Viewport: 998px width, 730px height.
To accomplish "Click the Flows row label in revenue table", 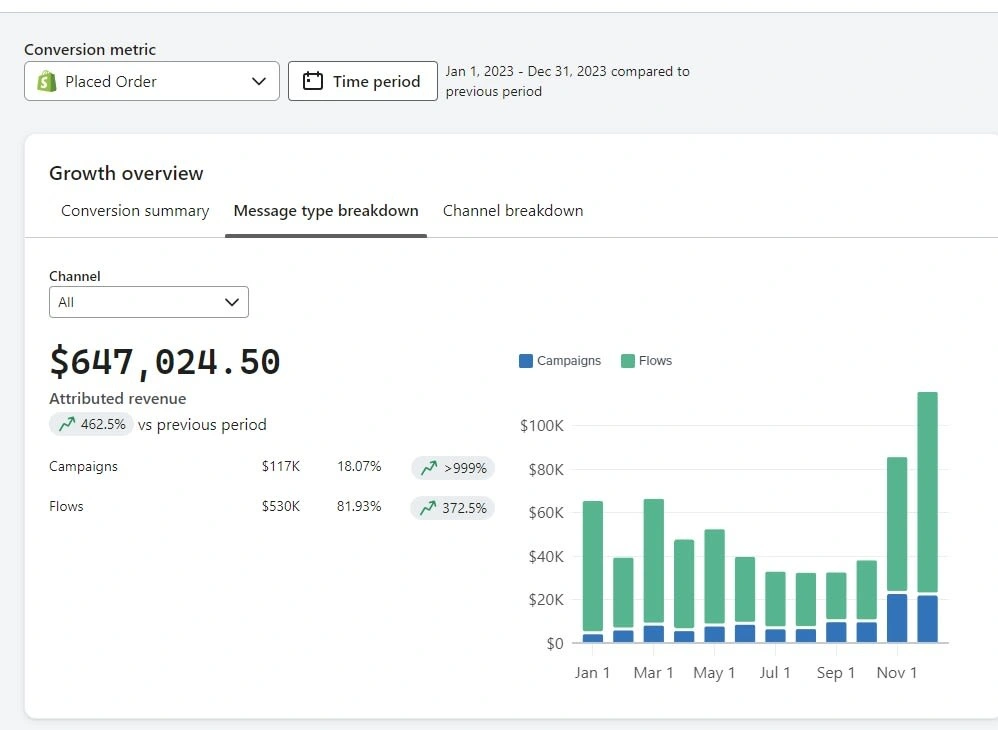I will (66, 507).
